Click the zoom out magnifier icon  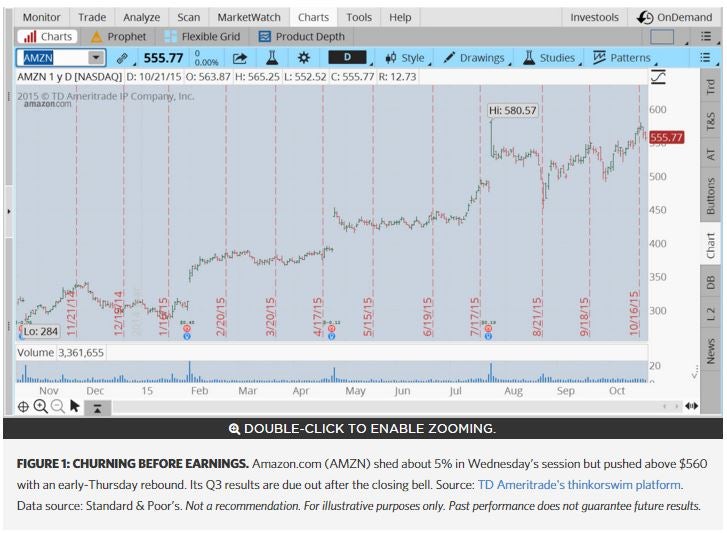[x=57, y=406]
